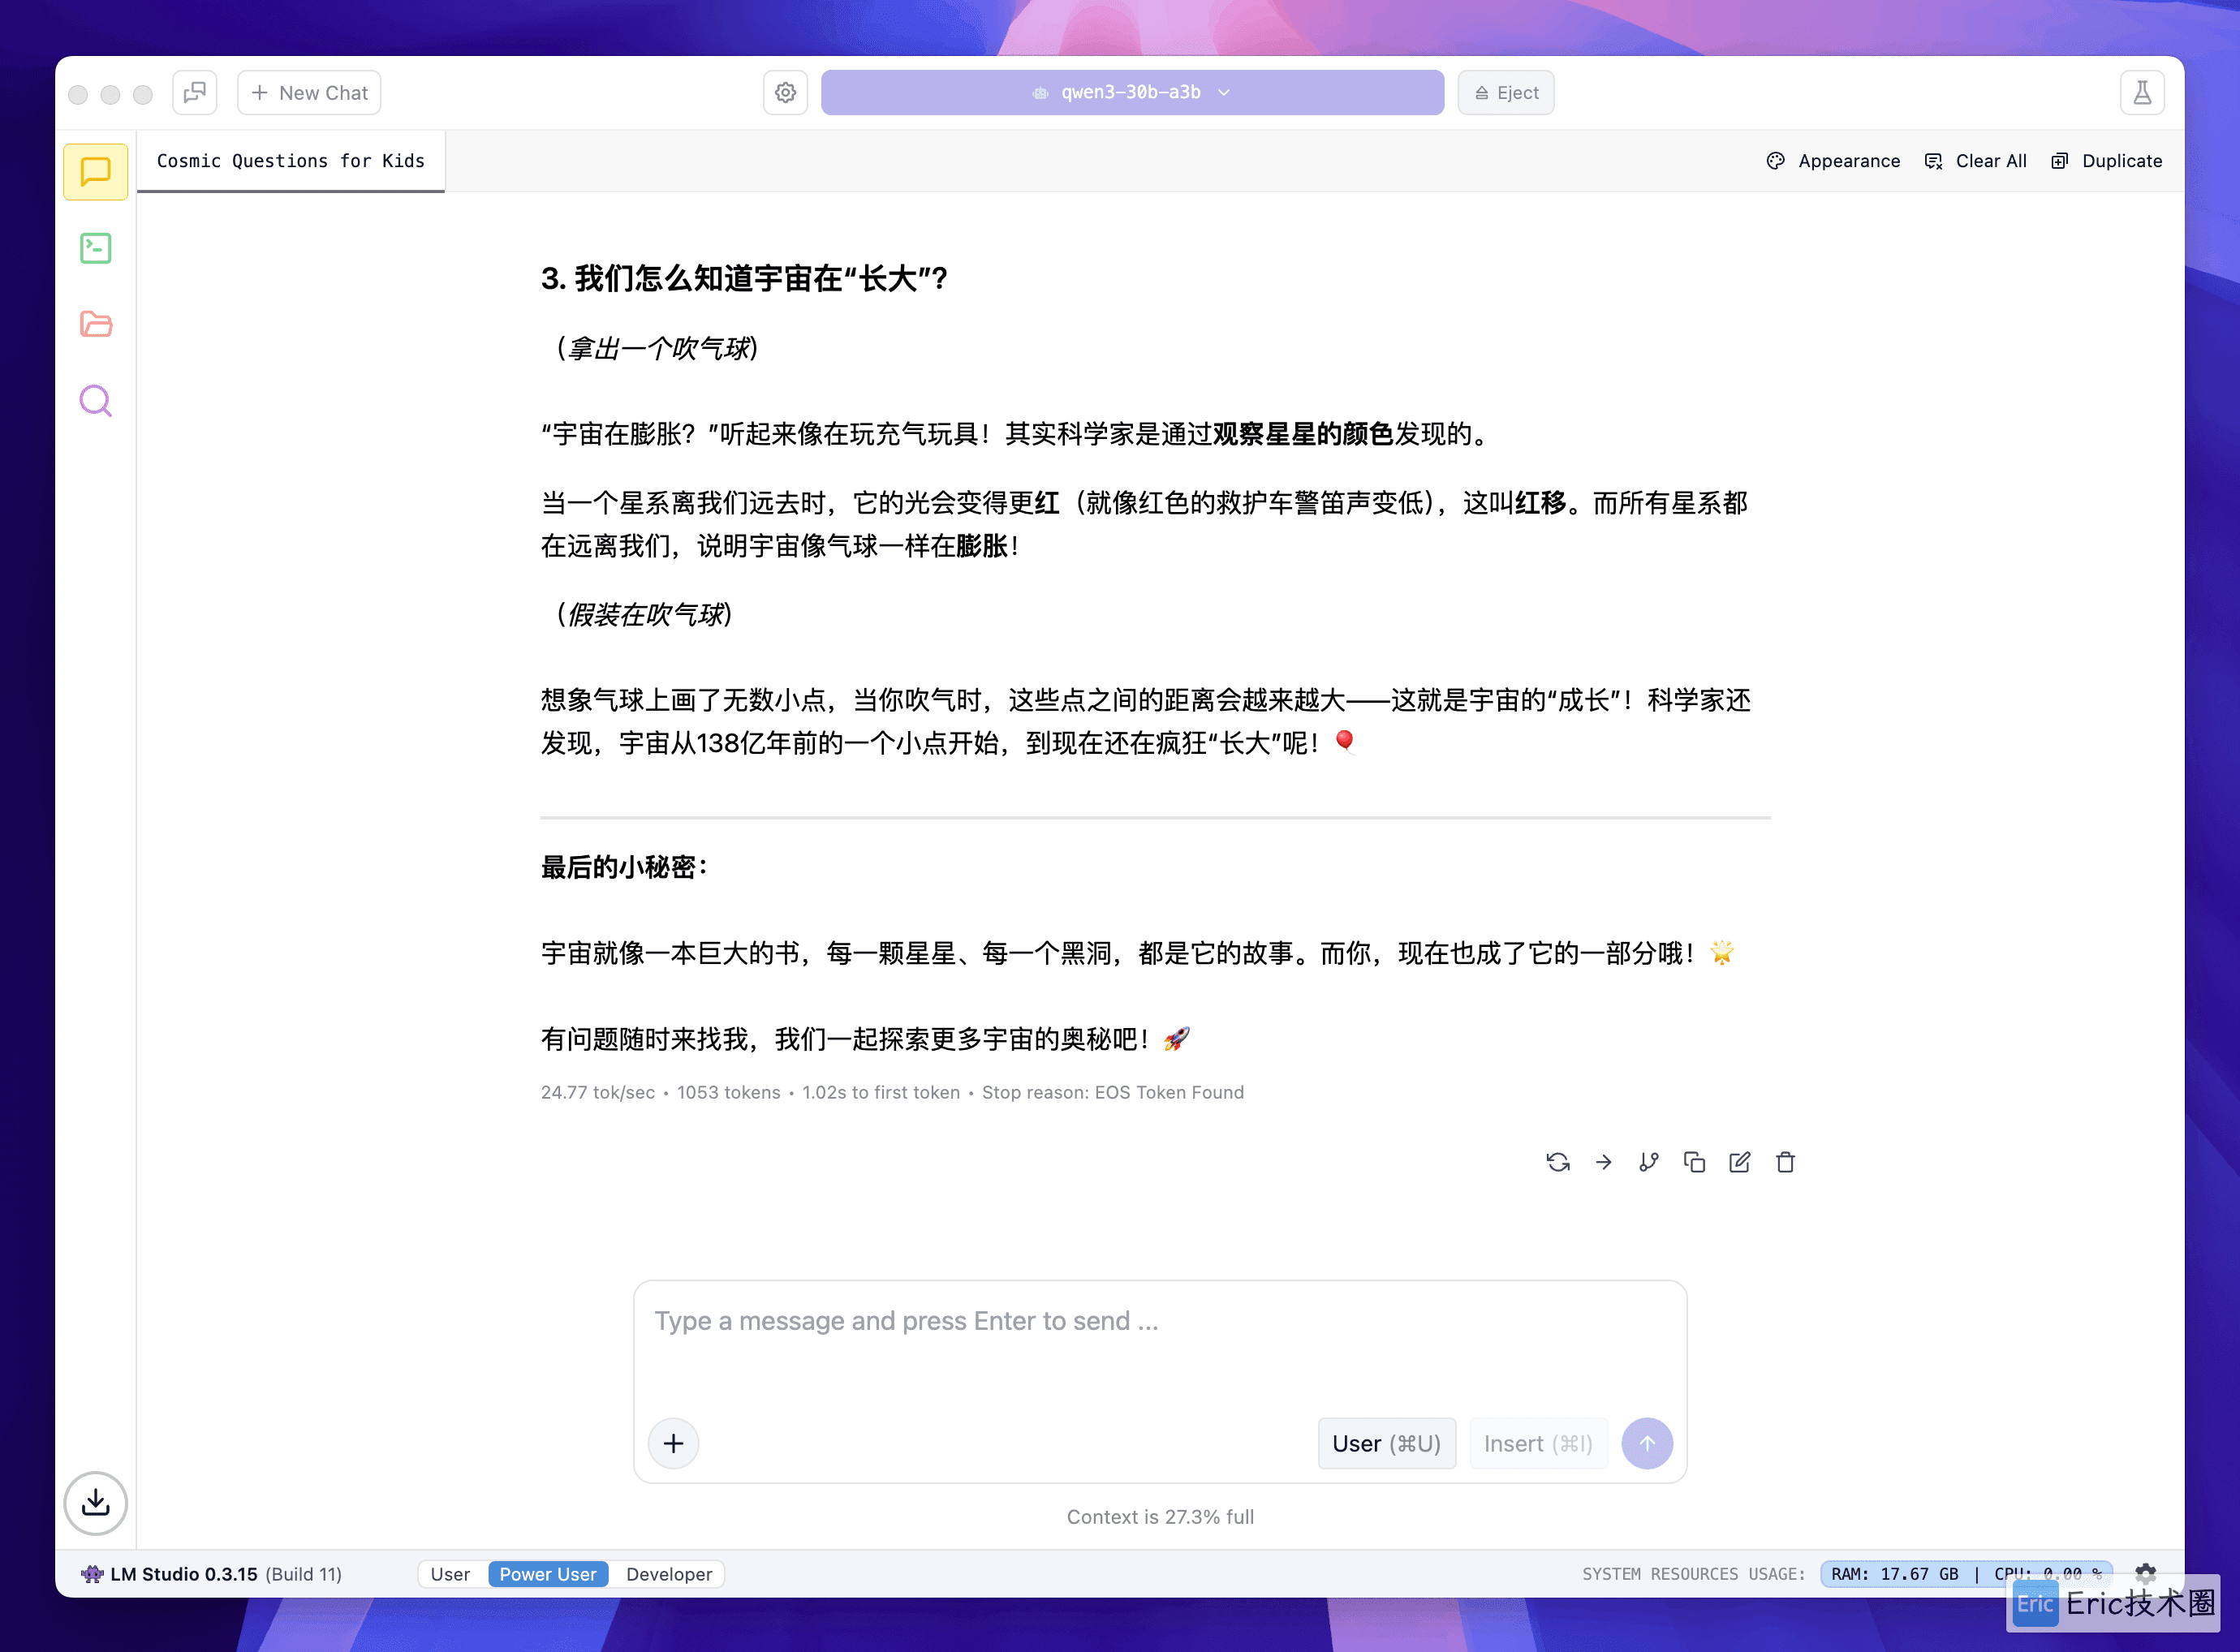2240x1652 pixels.
Task: Open the Chat sidebar icon
Action: click(96, 172)
